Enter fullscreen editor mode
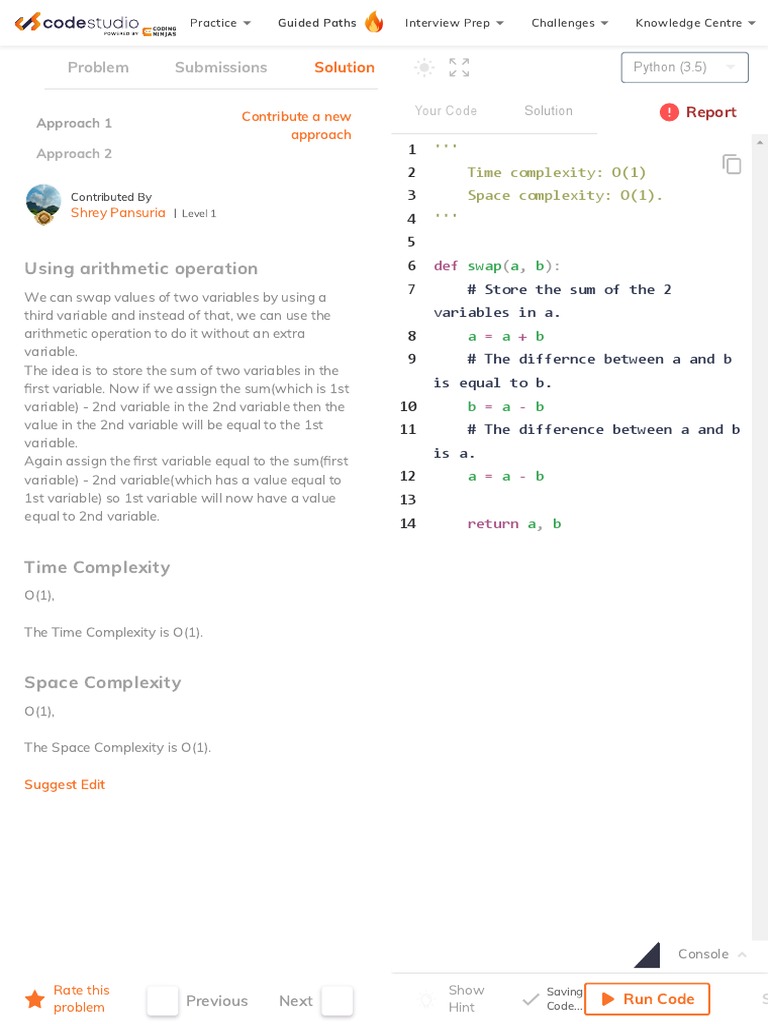The image size is (768, 1024). 459,68
